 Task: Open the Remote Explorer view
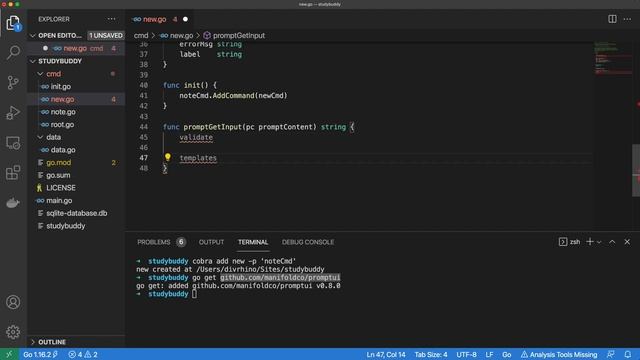[13, 143]
